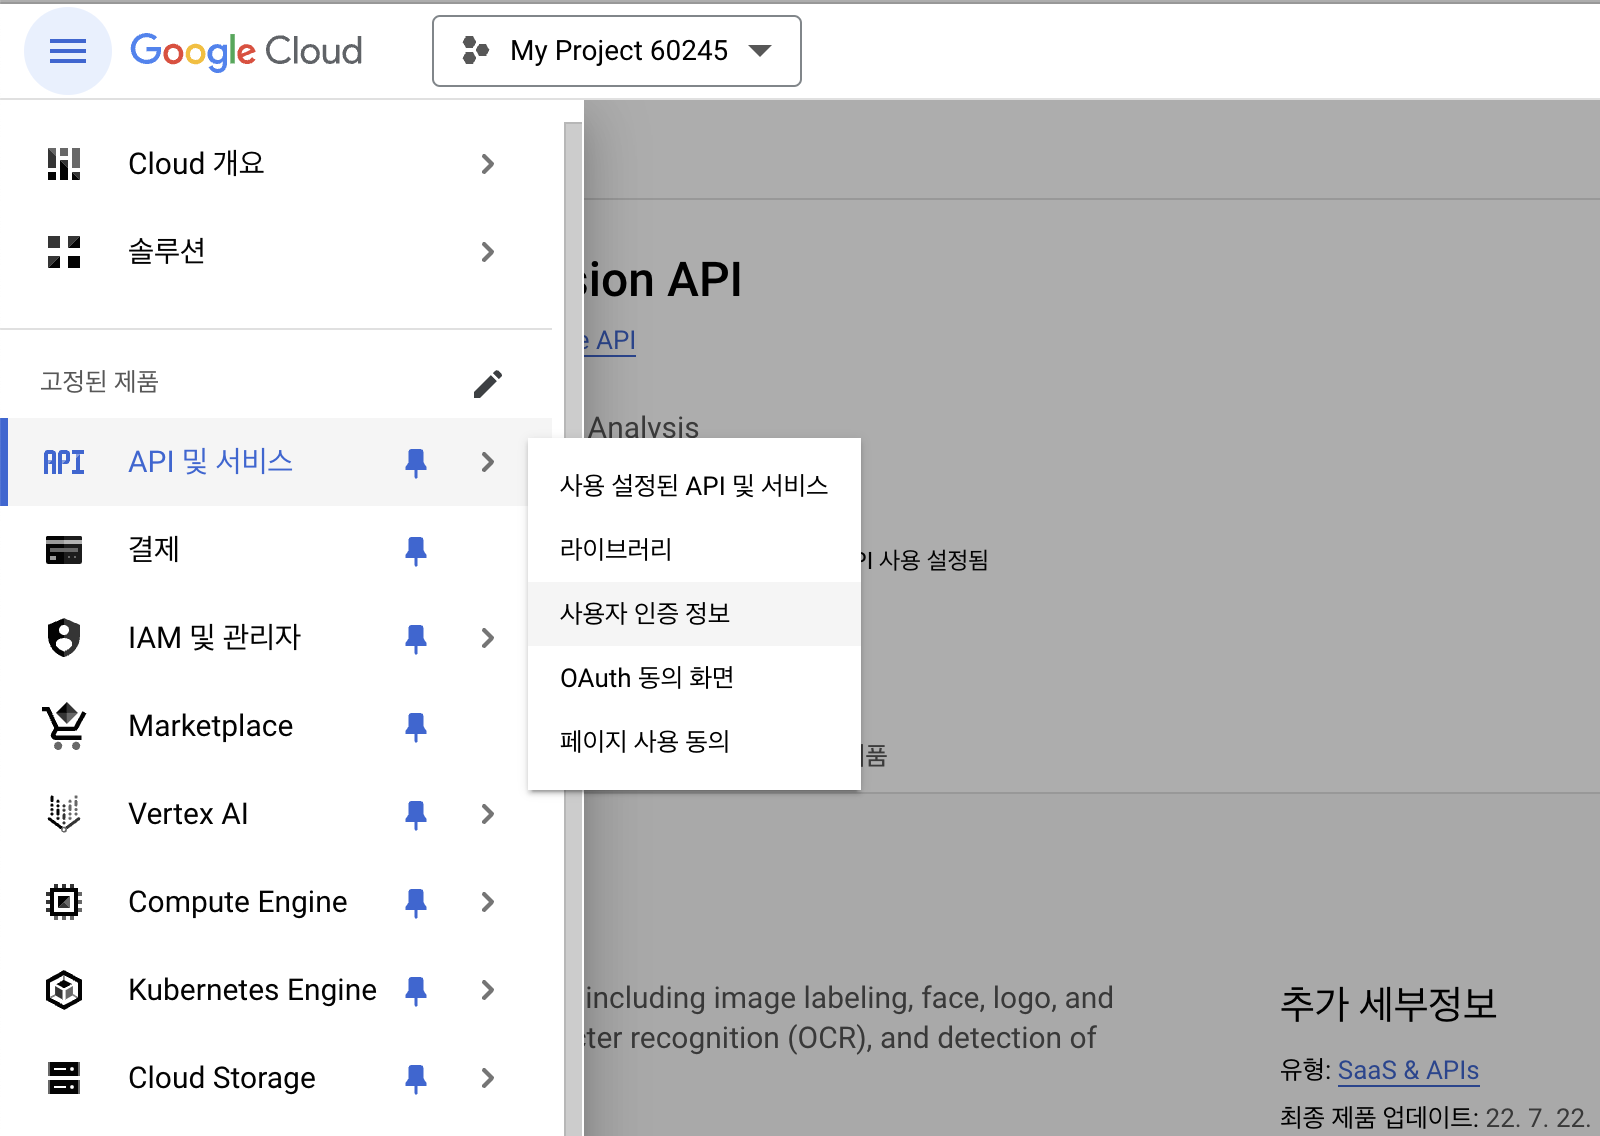Viewport: 1600px width, 1136px height.
Task: Click the API icon in sidebar
Action: (x=64, y=462)
